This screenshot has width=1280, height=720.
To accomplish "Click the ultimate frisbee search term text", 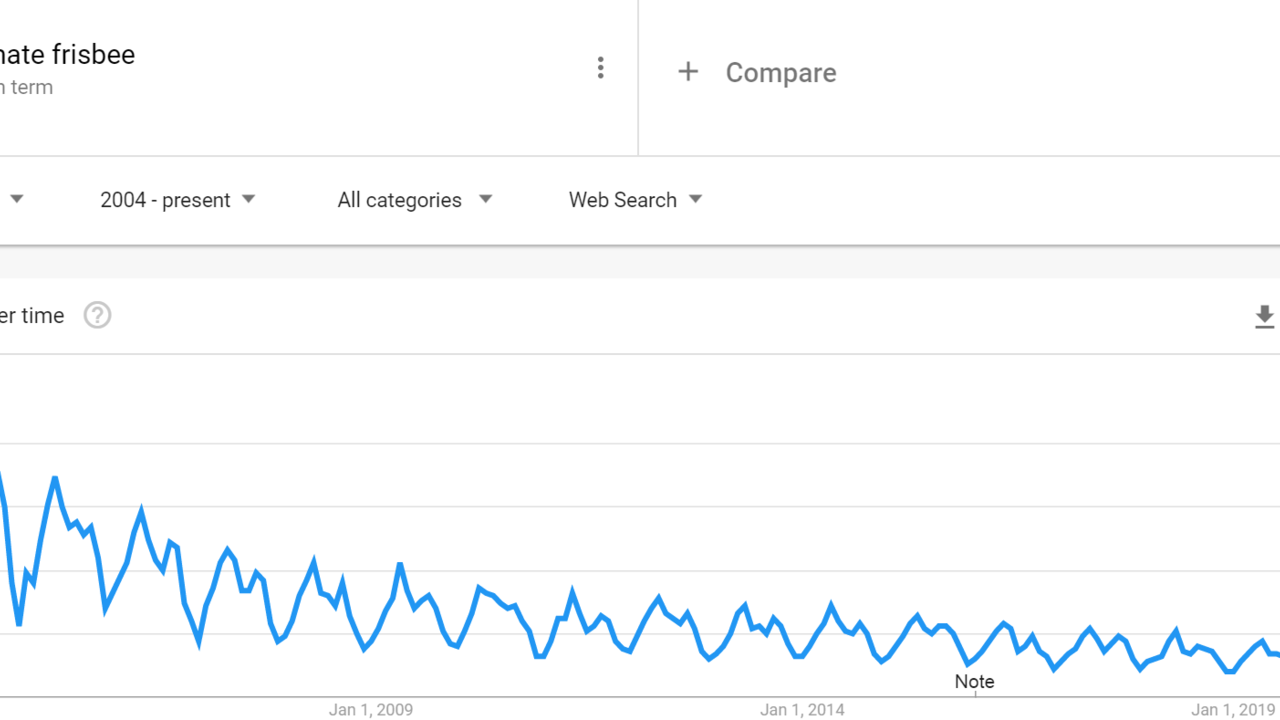I will 67,54.
